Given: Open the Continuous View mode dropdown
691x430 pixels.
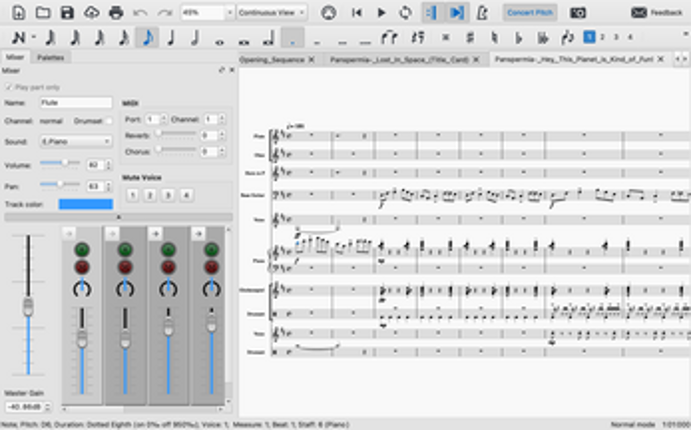Looking at the screenshot, I should point(271,12).
